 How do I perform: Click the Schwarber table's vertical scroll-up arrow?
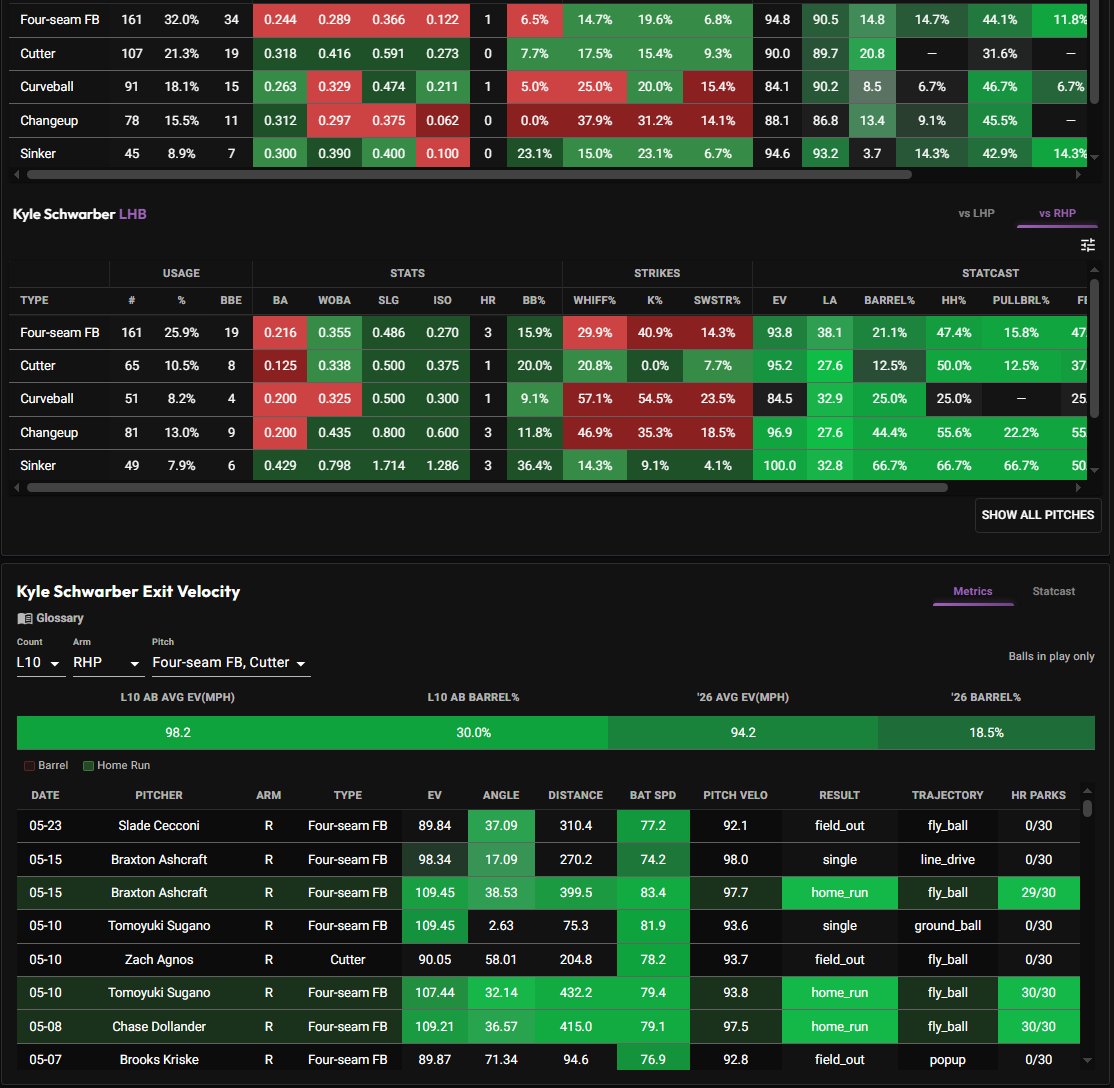click(x=1094, y=270)
